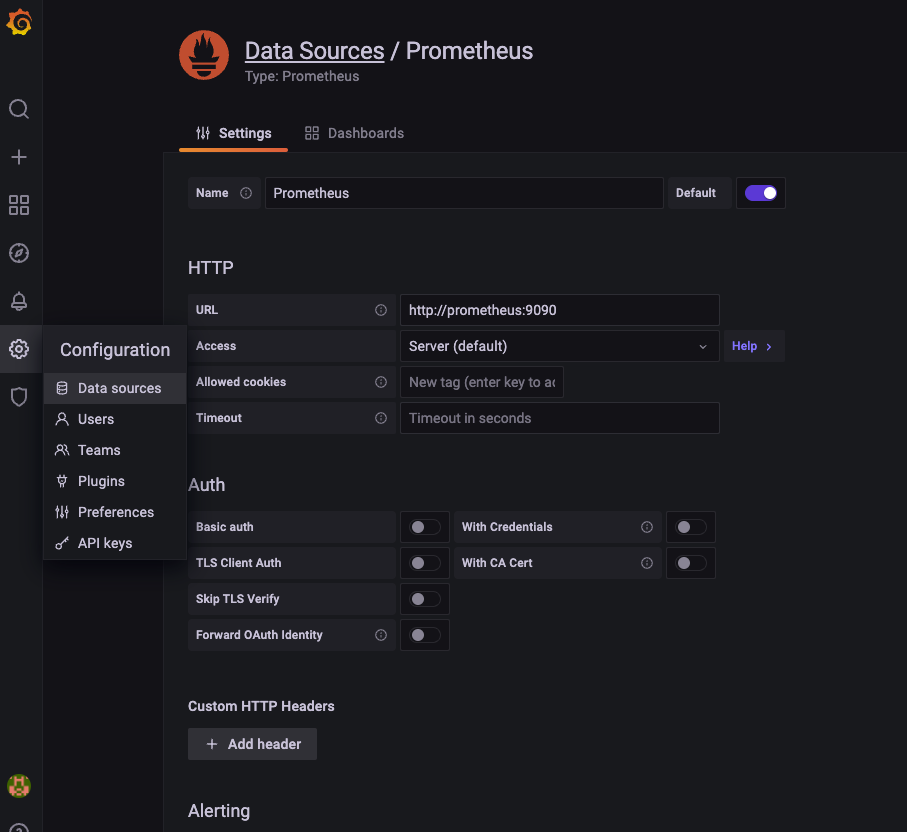Enable the With CA Cert toggle
Image resolution: width=907 pixels, height=832 pixels.
click(x=691, y=563)
